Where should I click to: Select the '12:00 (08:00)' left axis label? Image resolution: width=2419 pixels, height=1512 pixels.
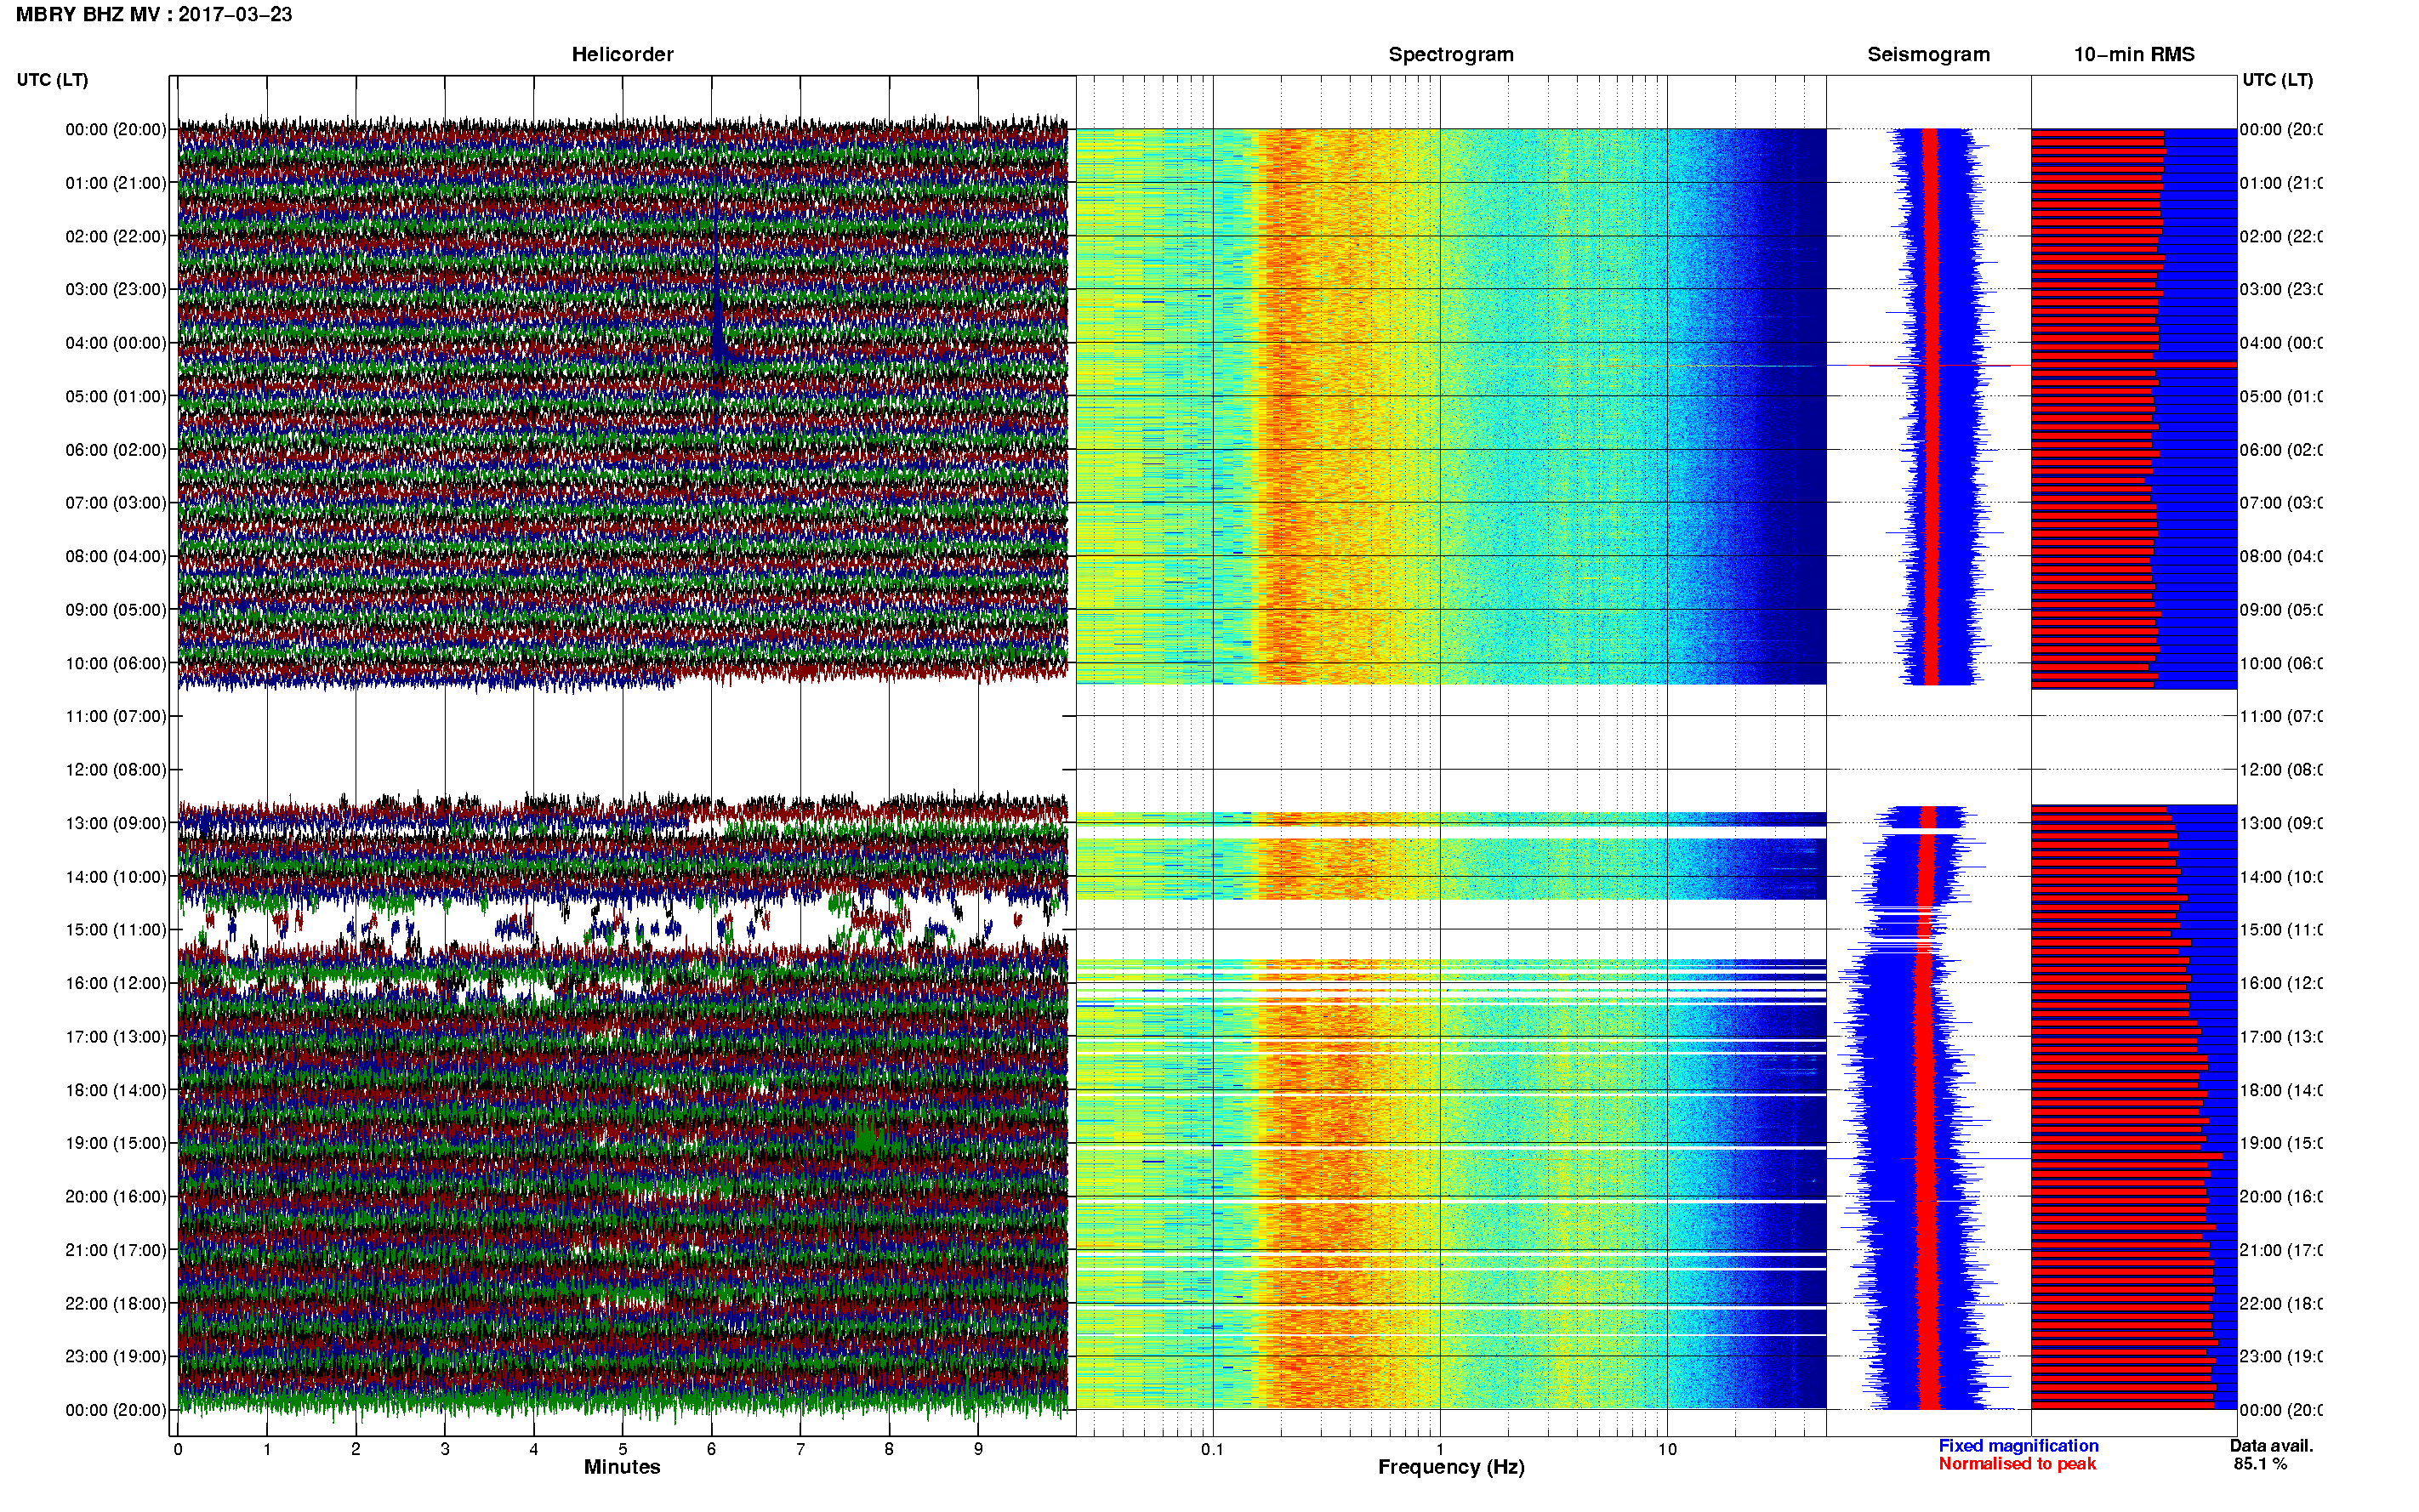116,770
